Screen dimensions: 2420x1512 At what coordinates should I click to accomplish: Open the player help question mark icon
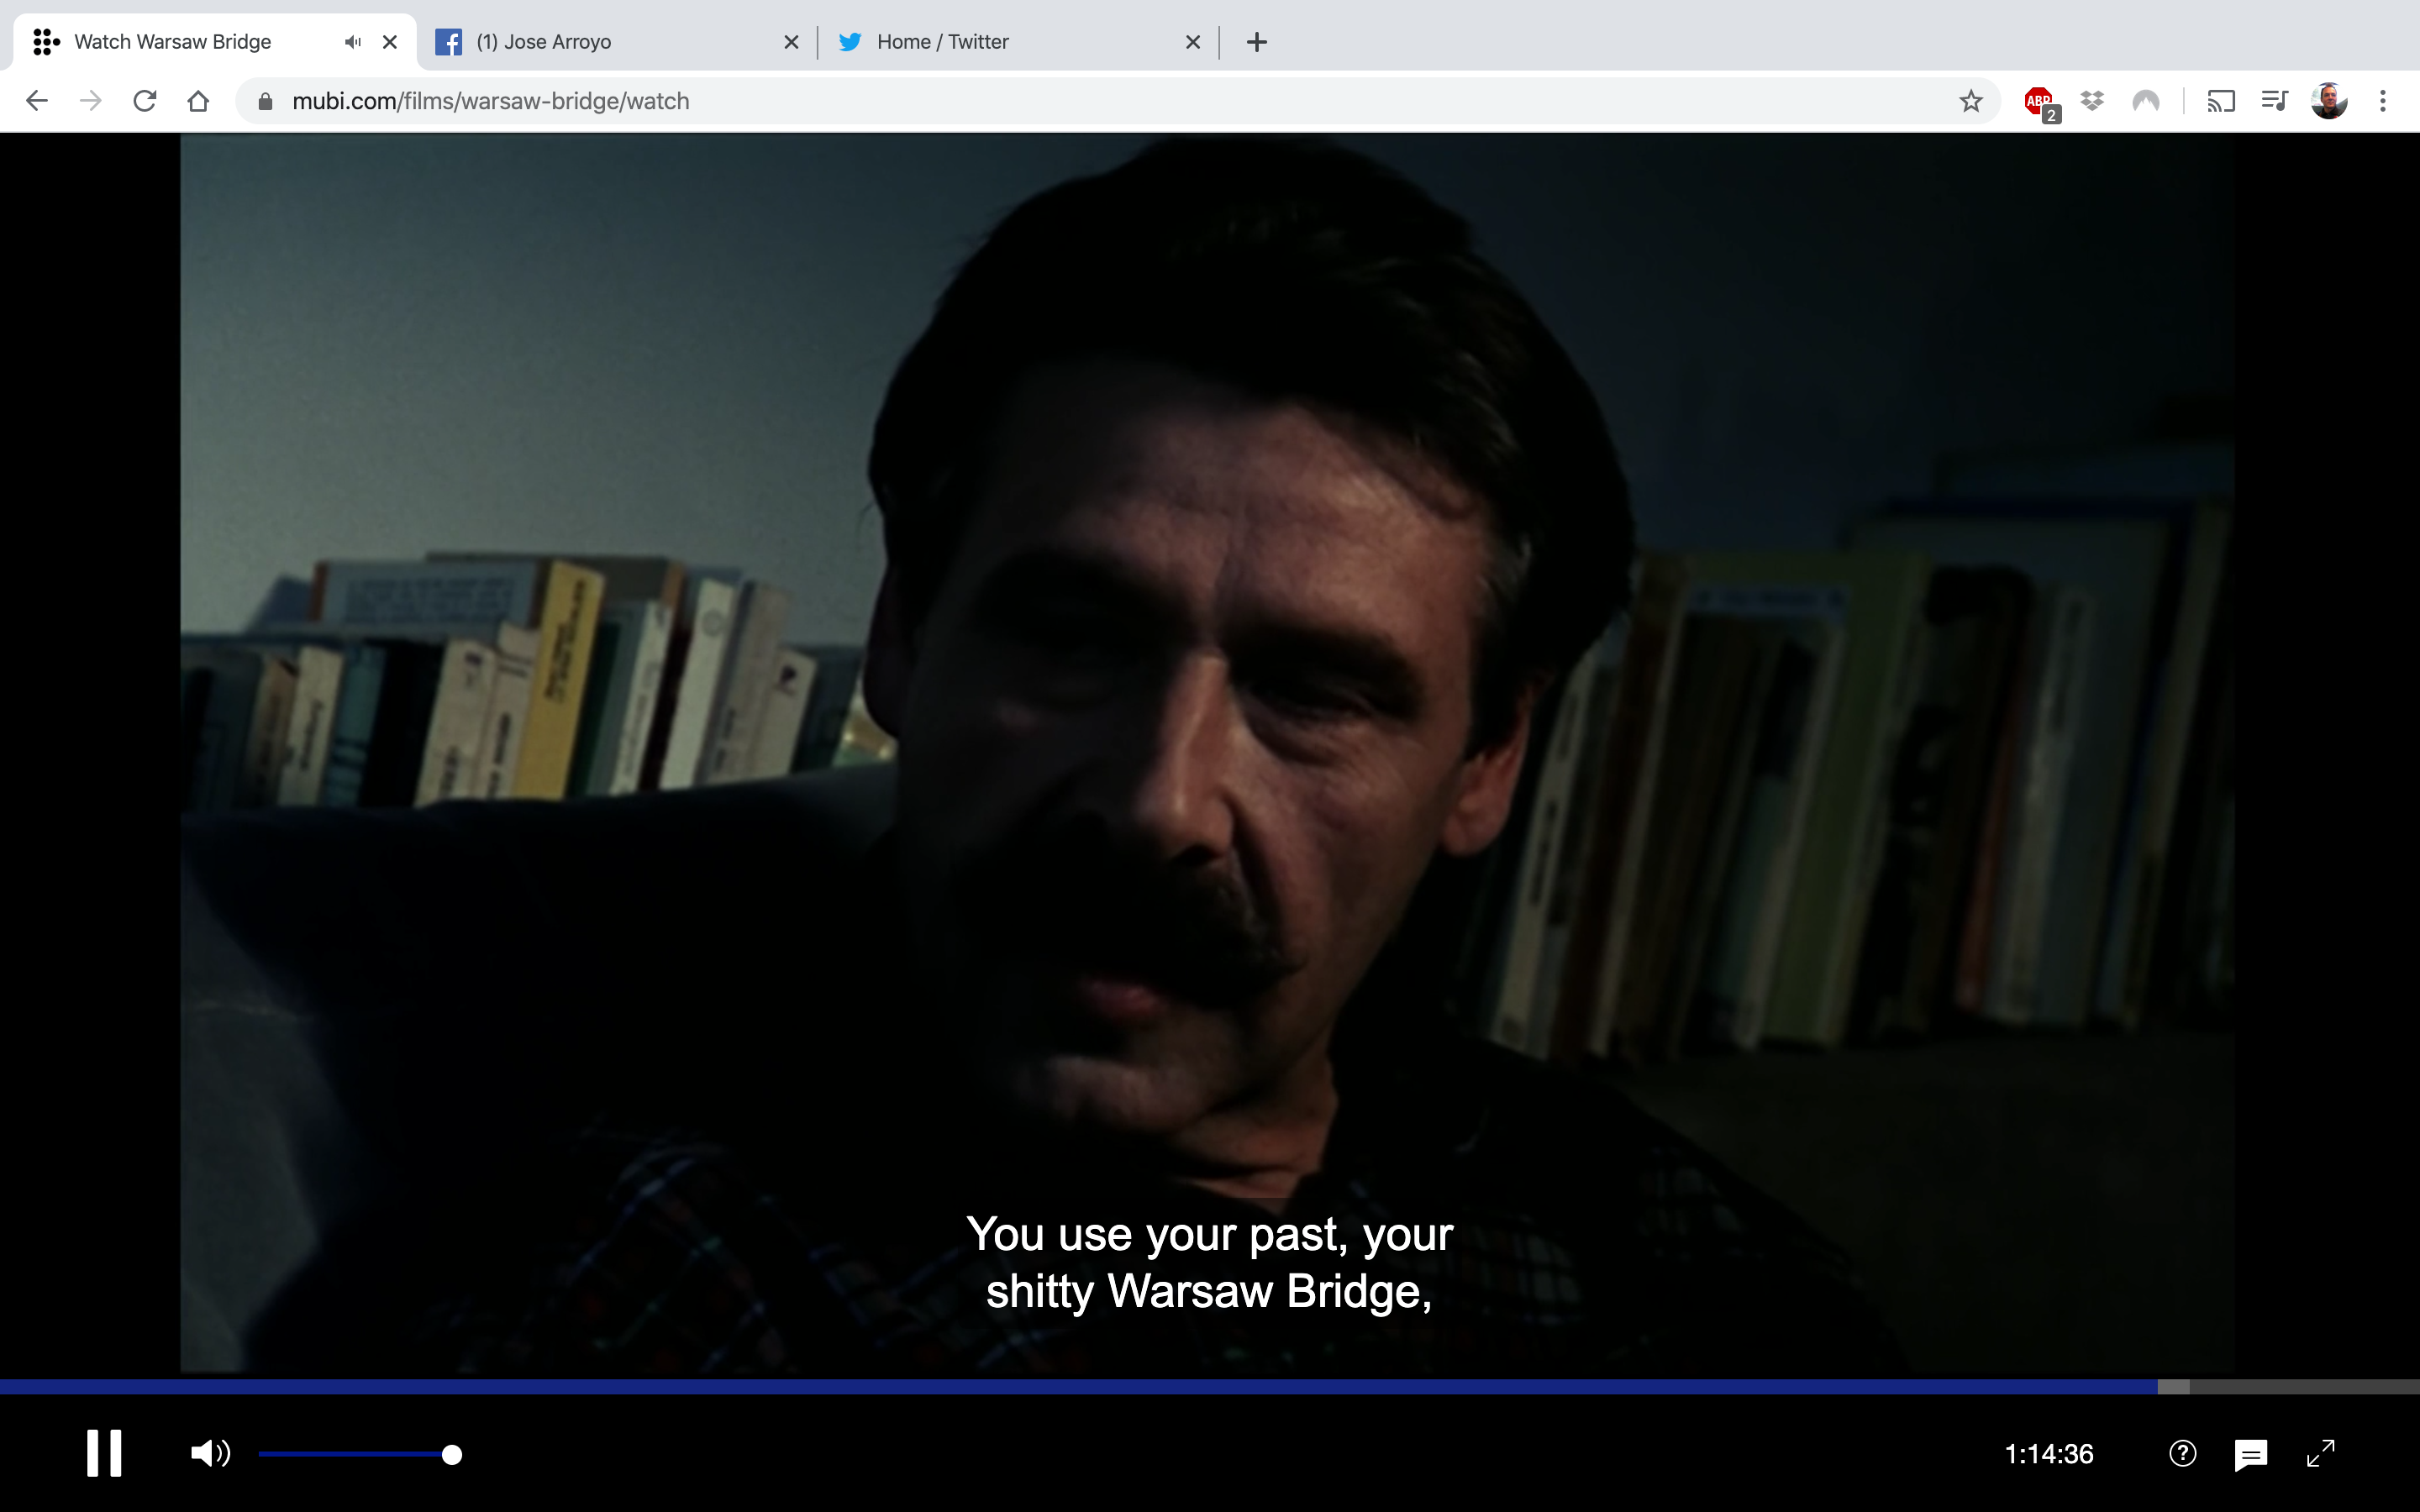tap(2182, 1453)
